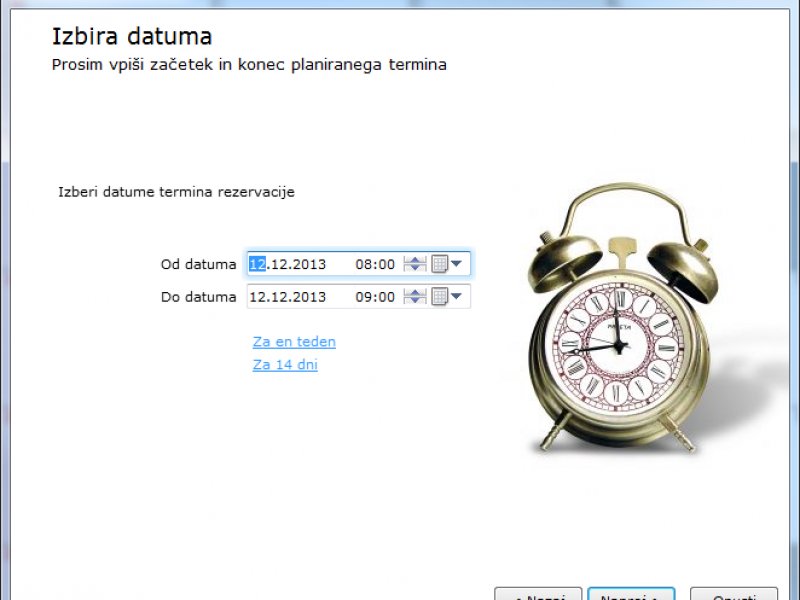Click the 'Za en teden' link
This screenshot has width=800, height=600.
pos(294,342)
